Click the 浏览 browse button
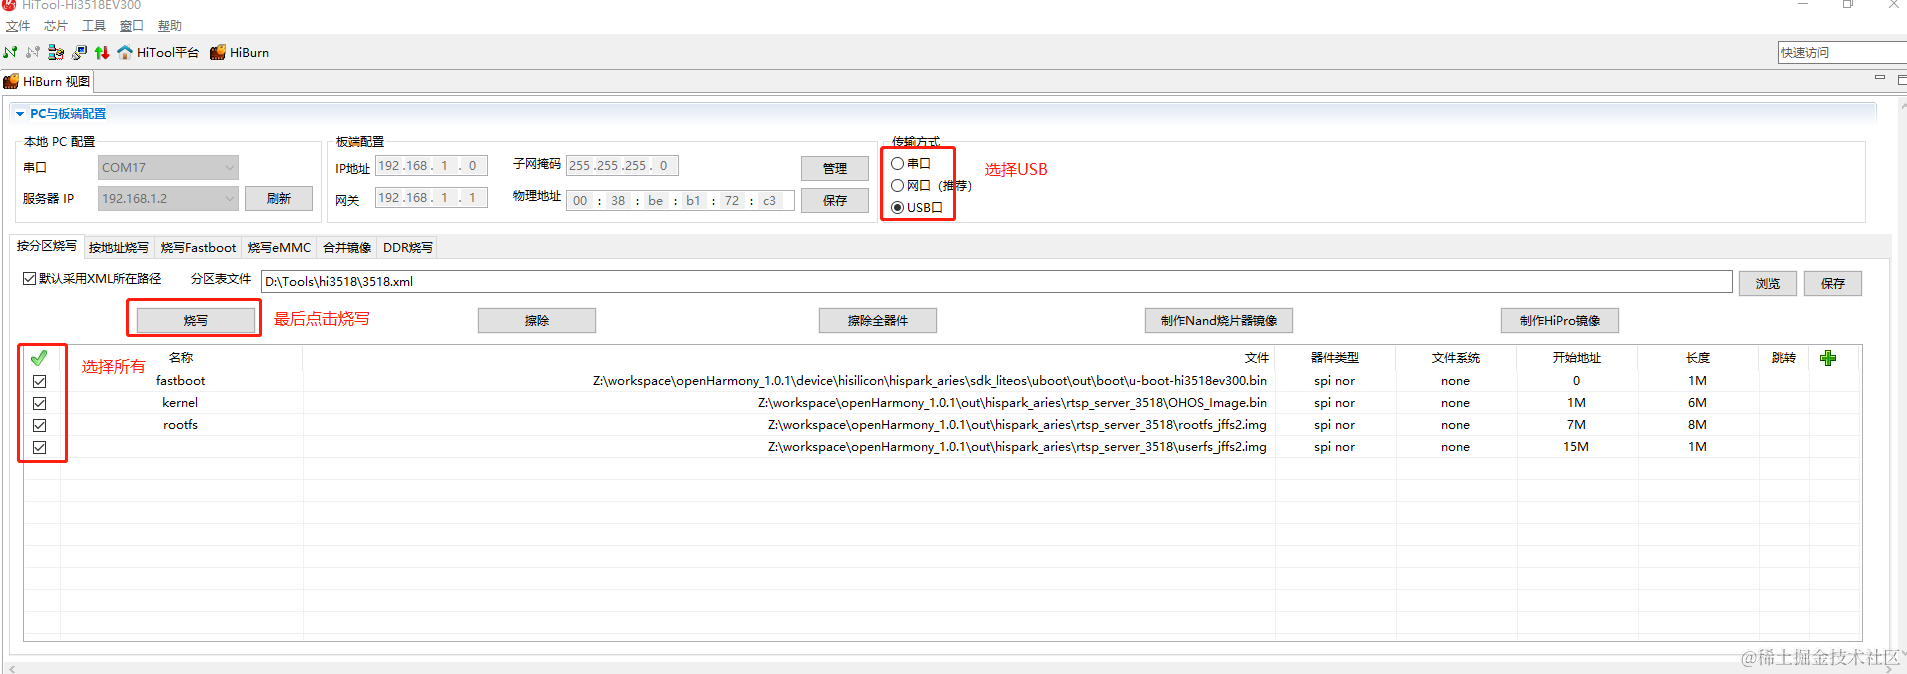Viewport: 1907px width, 674px height. [x=1768, y=283]
